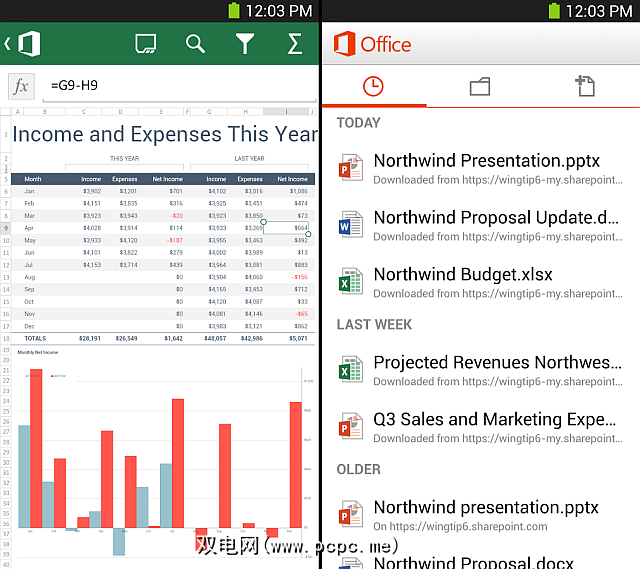Tap the AutoSum sigma icon
Screen dimensions: 640x569
[x=294, y=44]
